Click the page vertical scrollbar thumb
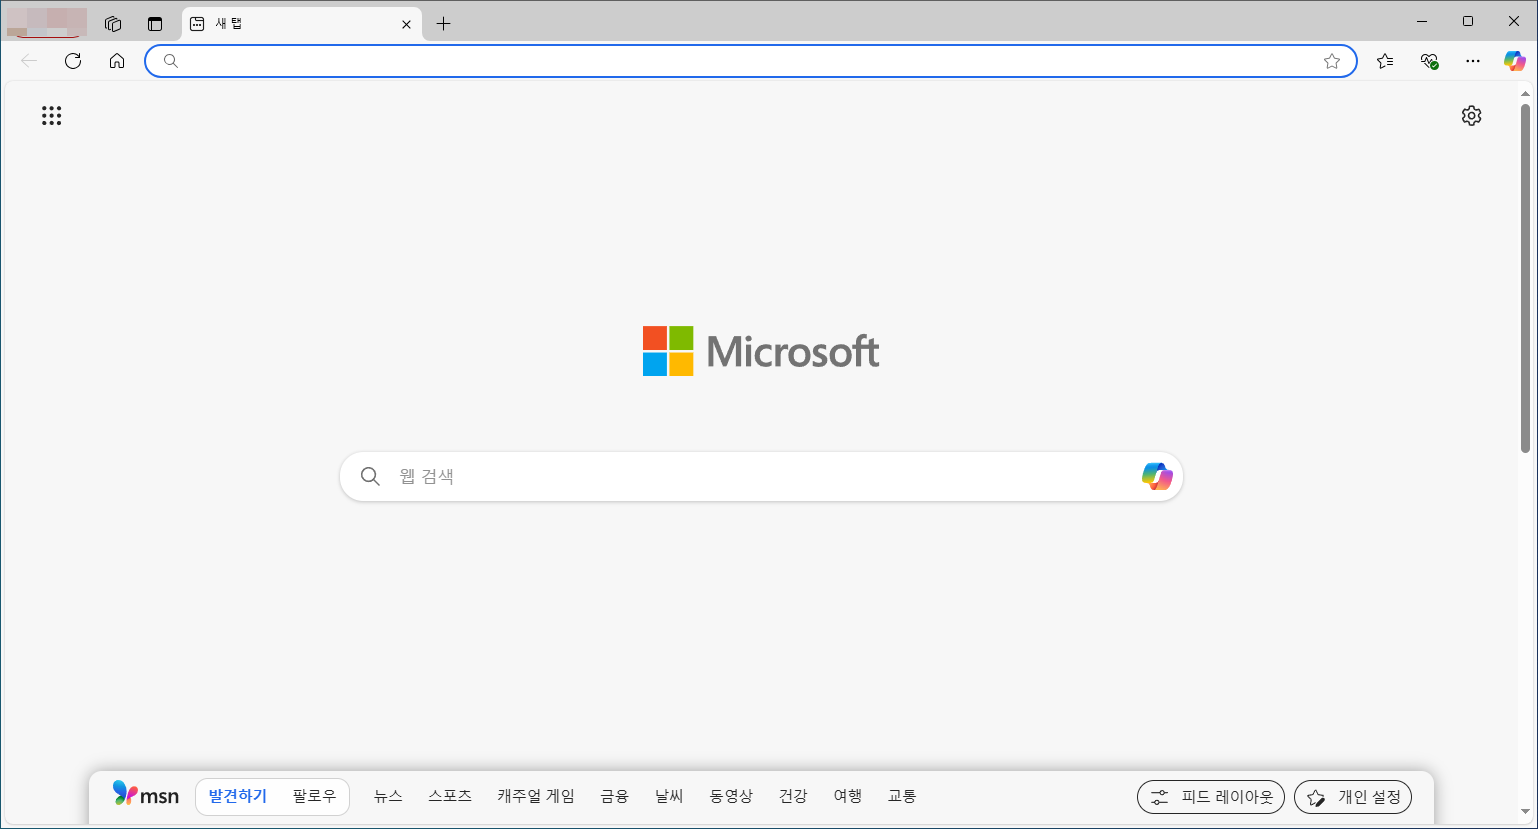 1525,277
